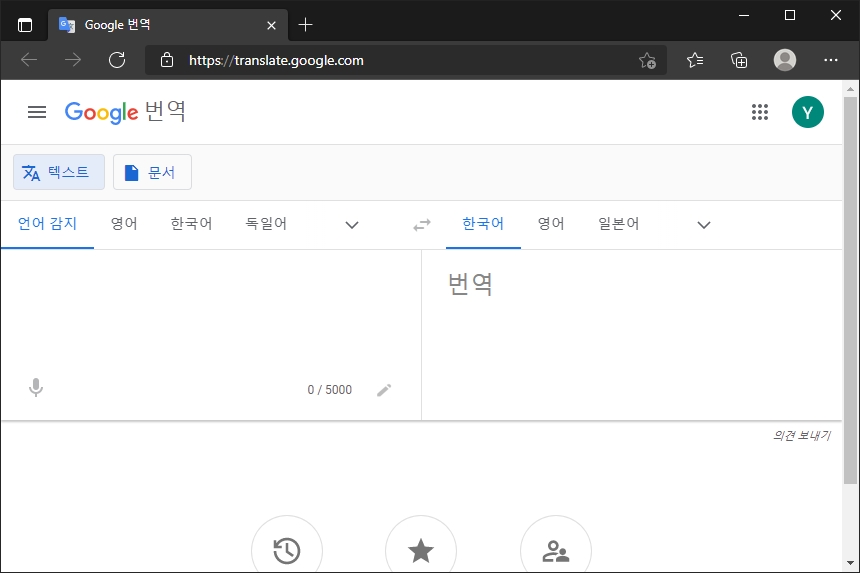Expand the source language list chevron
860x573 pixels.
point(352,225)
